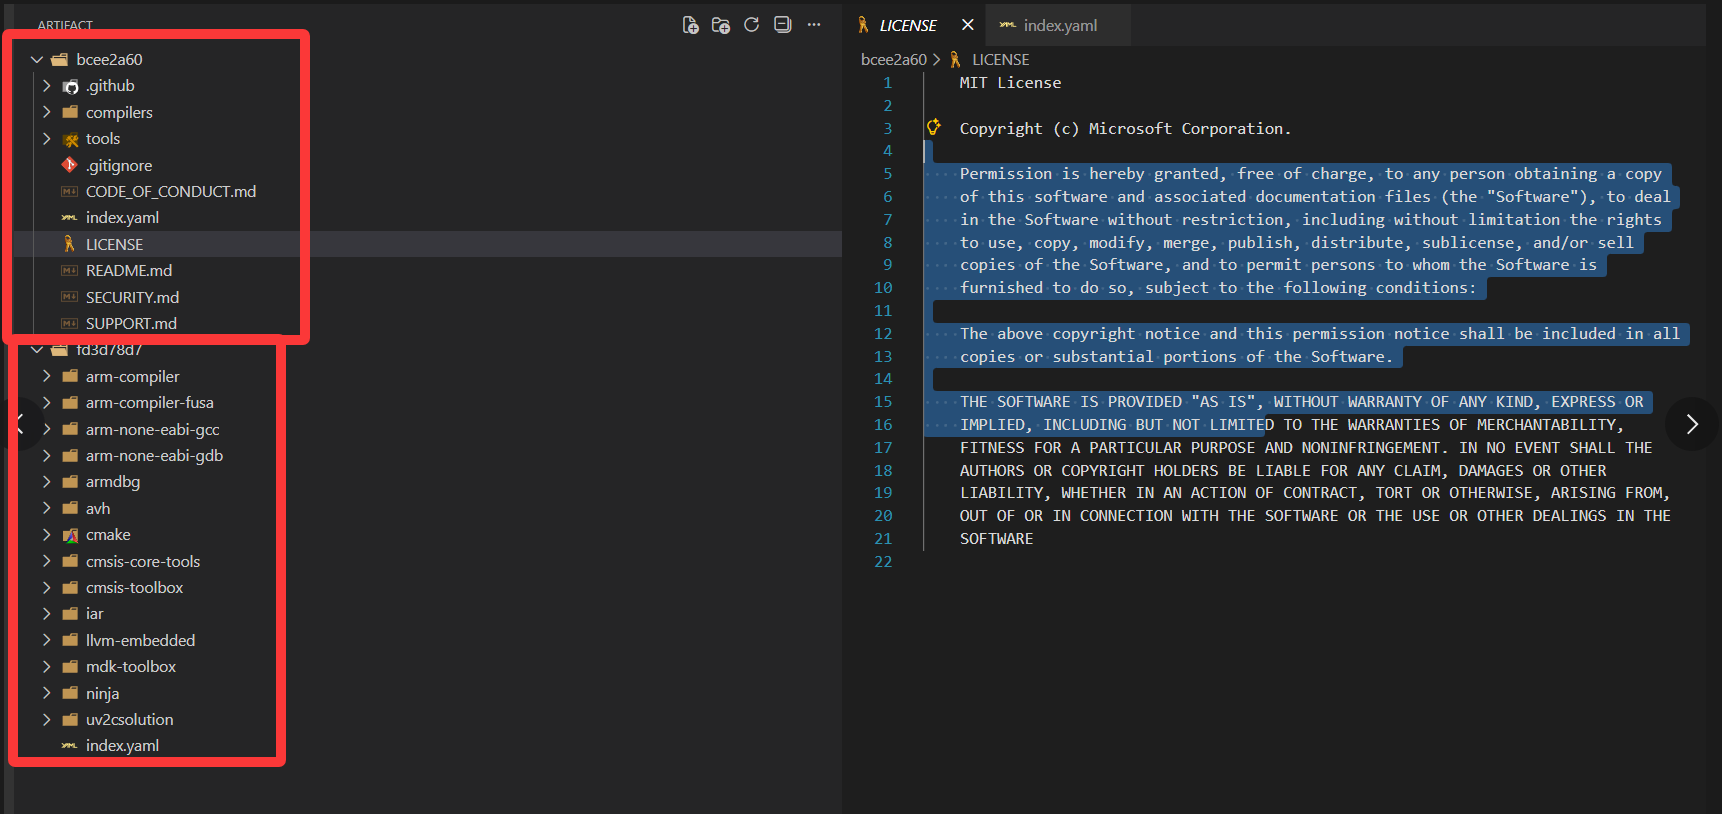Expand the .github folder
This screenshot has height=814, width=1722.
[47, 86]
